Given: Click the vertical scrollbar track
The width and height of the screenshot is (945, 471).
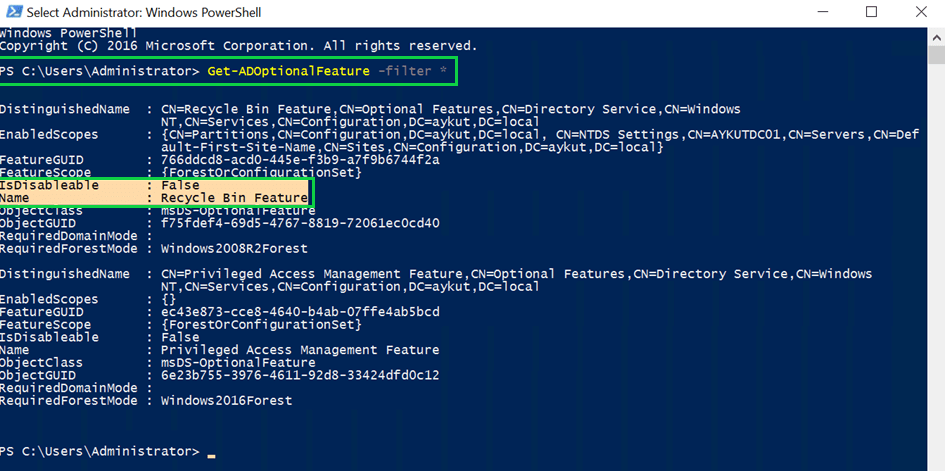Looking at the screenshot, I should [x=936, y=250].
